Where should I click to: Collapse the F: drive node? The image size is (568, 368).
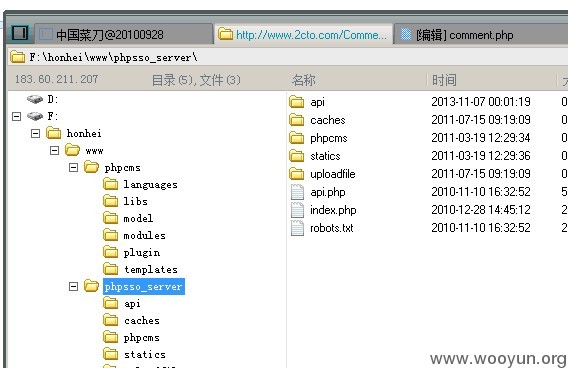[16, 116]
